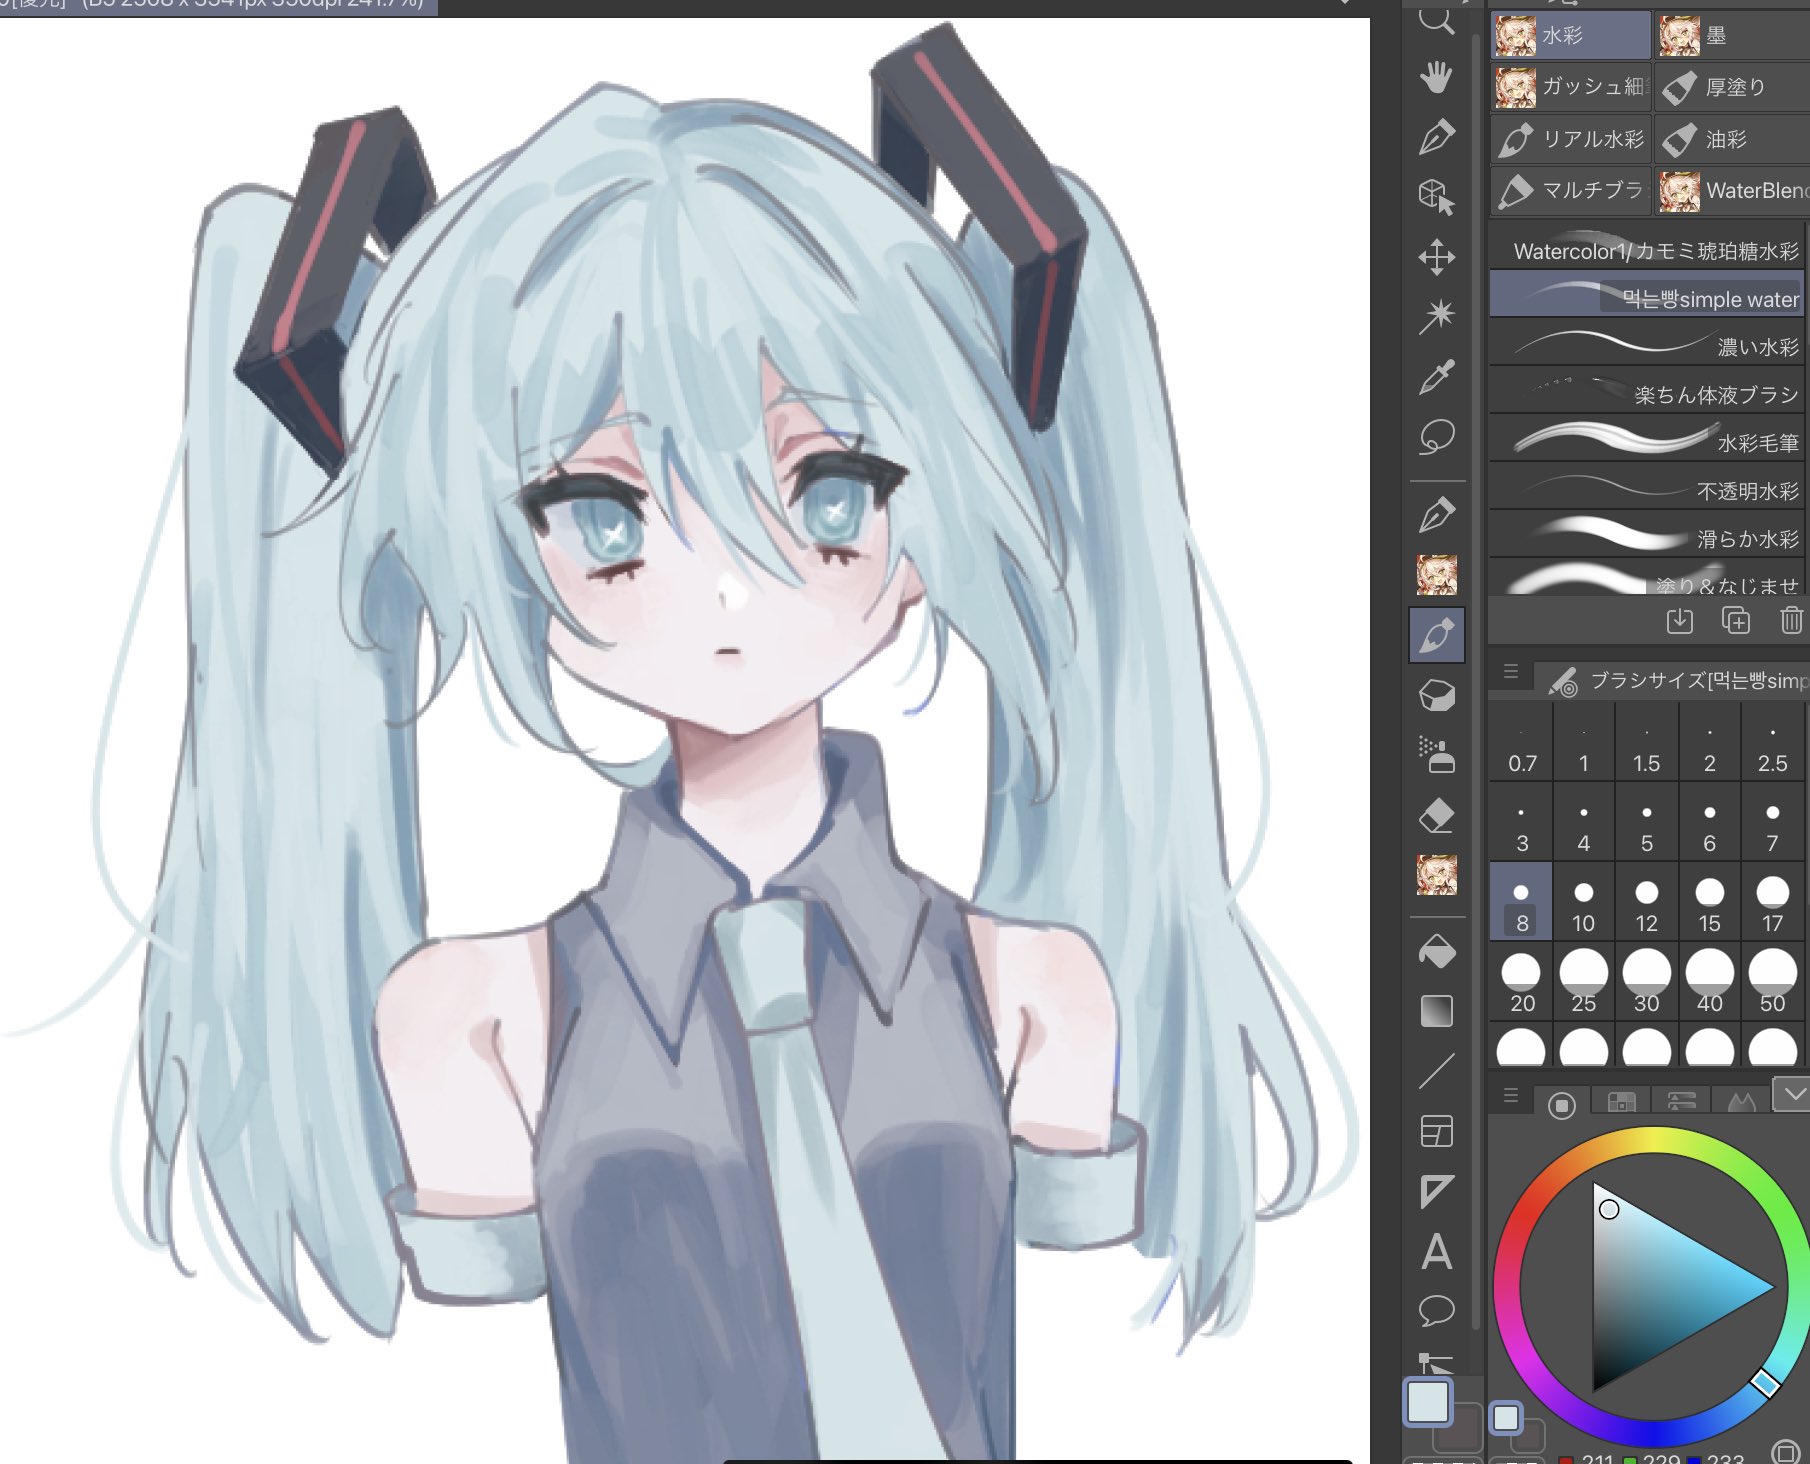Image resolution: width=1810 pixels, height=1464 pixels.
Task: Select the Eraser tool
Action: 1437,815
